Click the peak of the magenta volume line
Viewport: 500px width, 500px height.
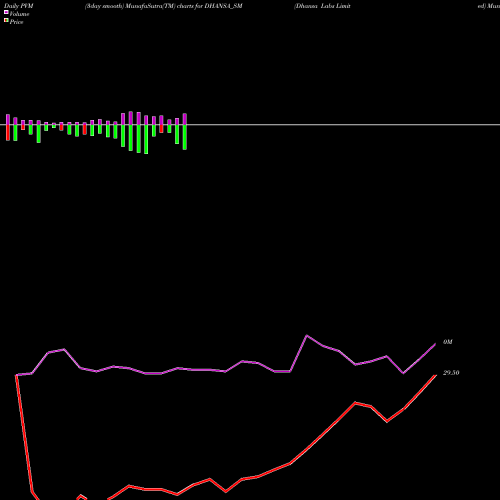307,335
